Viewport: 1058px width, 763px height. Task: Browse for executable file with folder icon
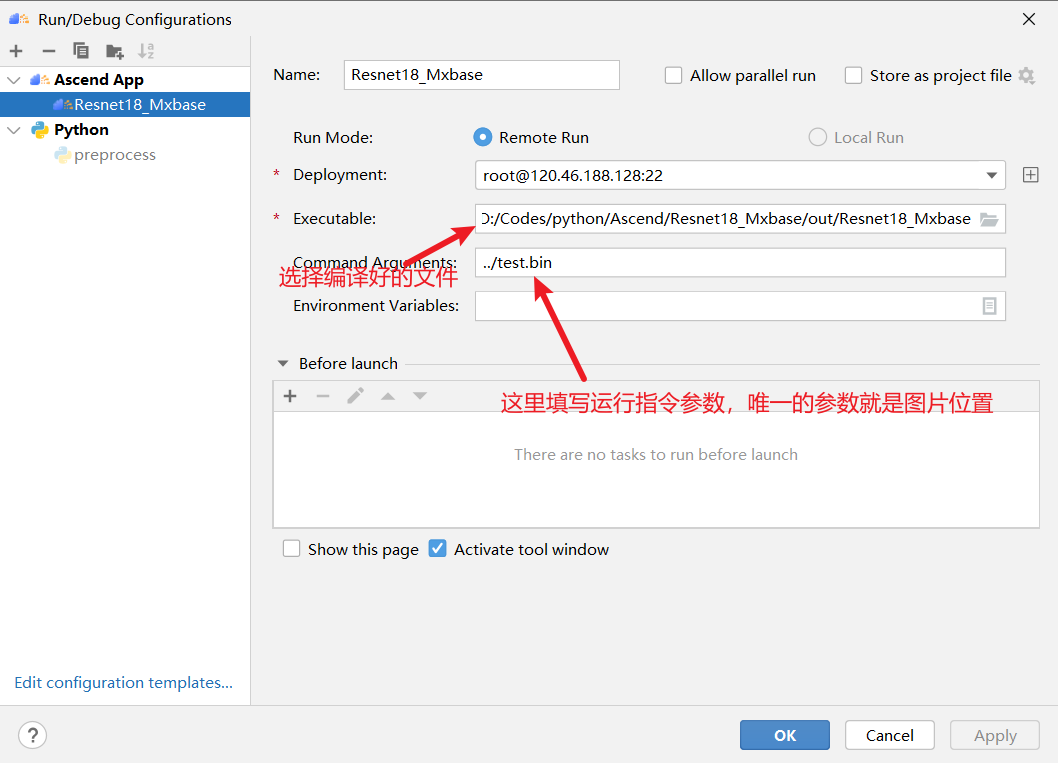[x=989, y=219]
